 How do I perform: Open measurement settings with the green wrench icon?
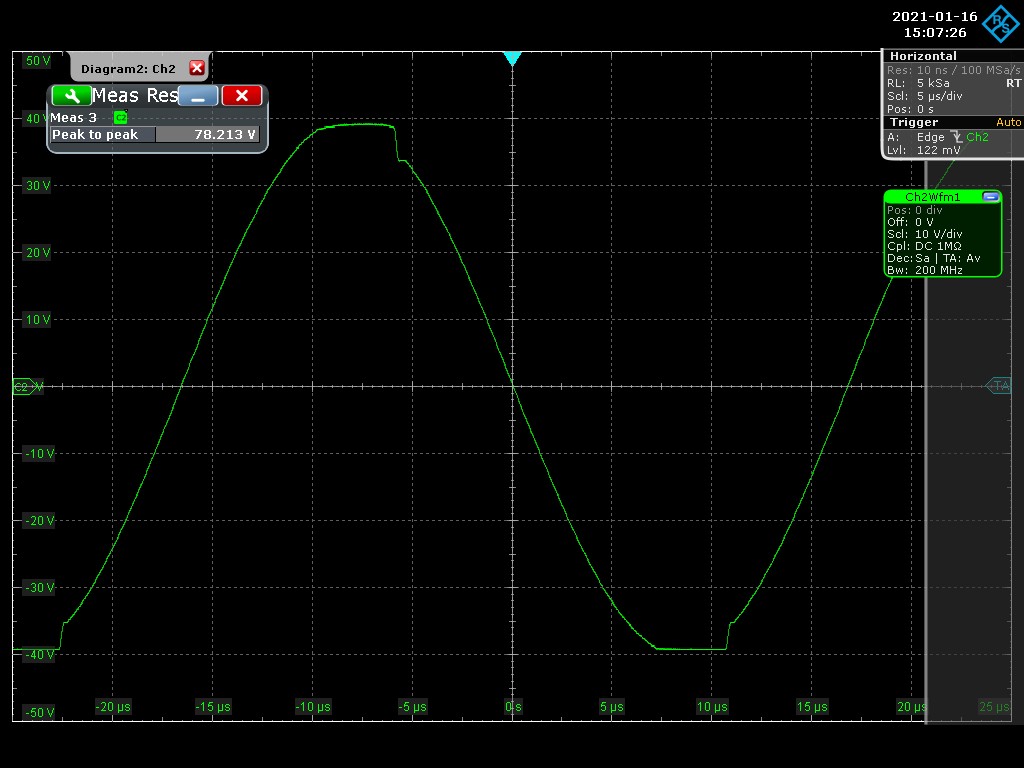coord(71,96)
